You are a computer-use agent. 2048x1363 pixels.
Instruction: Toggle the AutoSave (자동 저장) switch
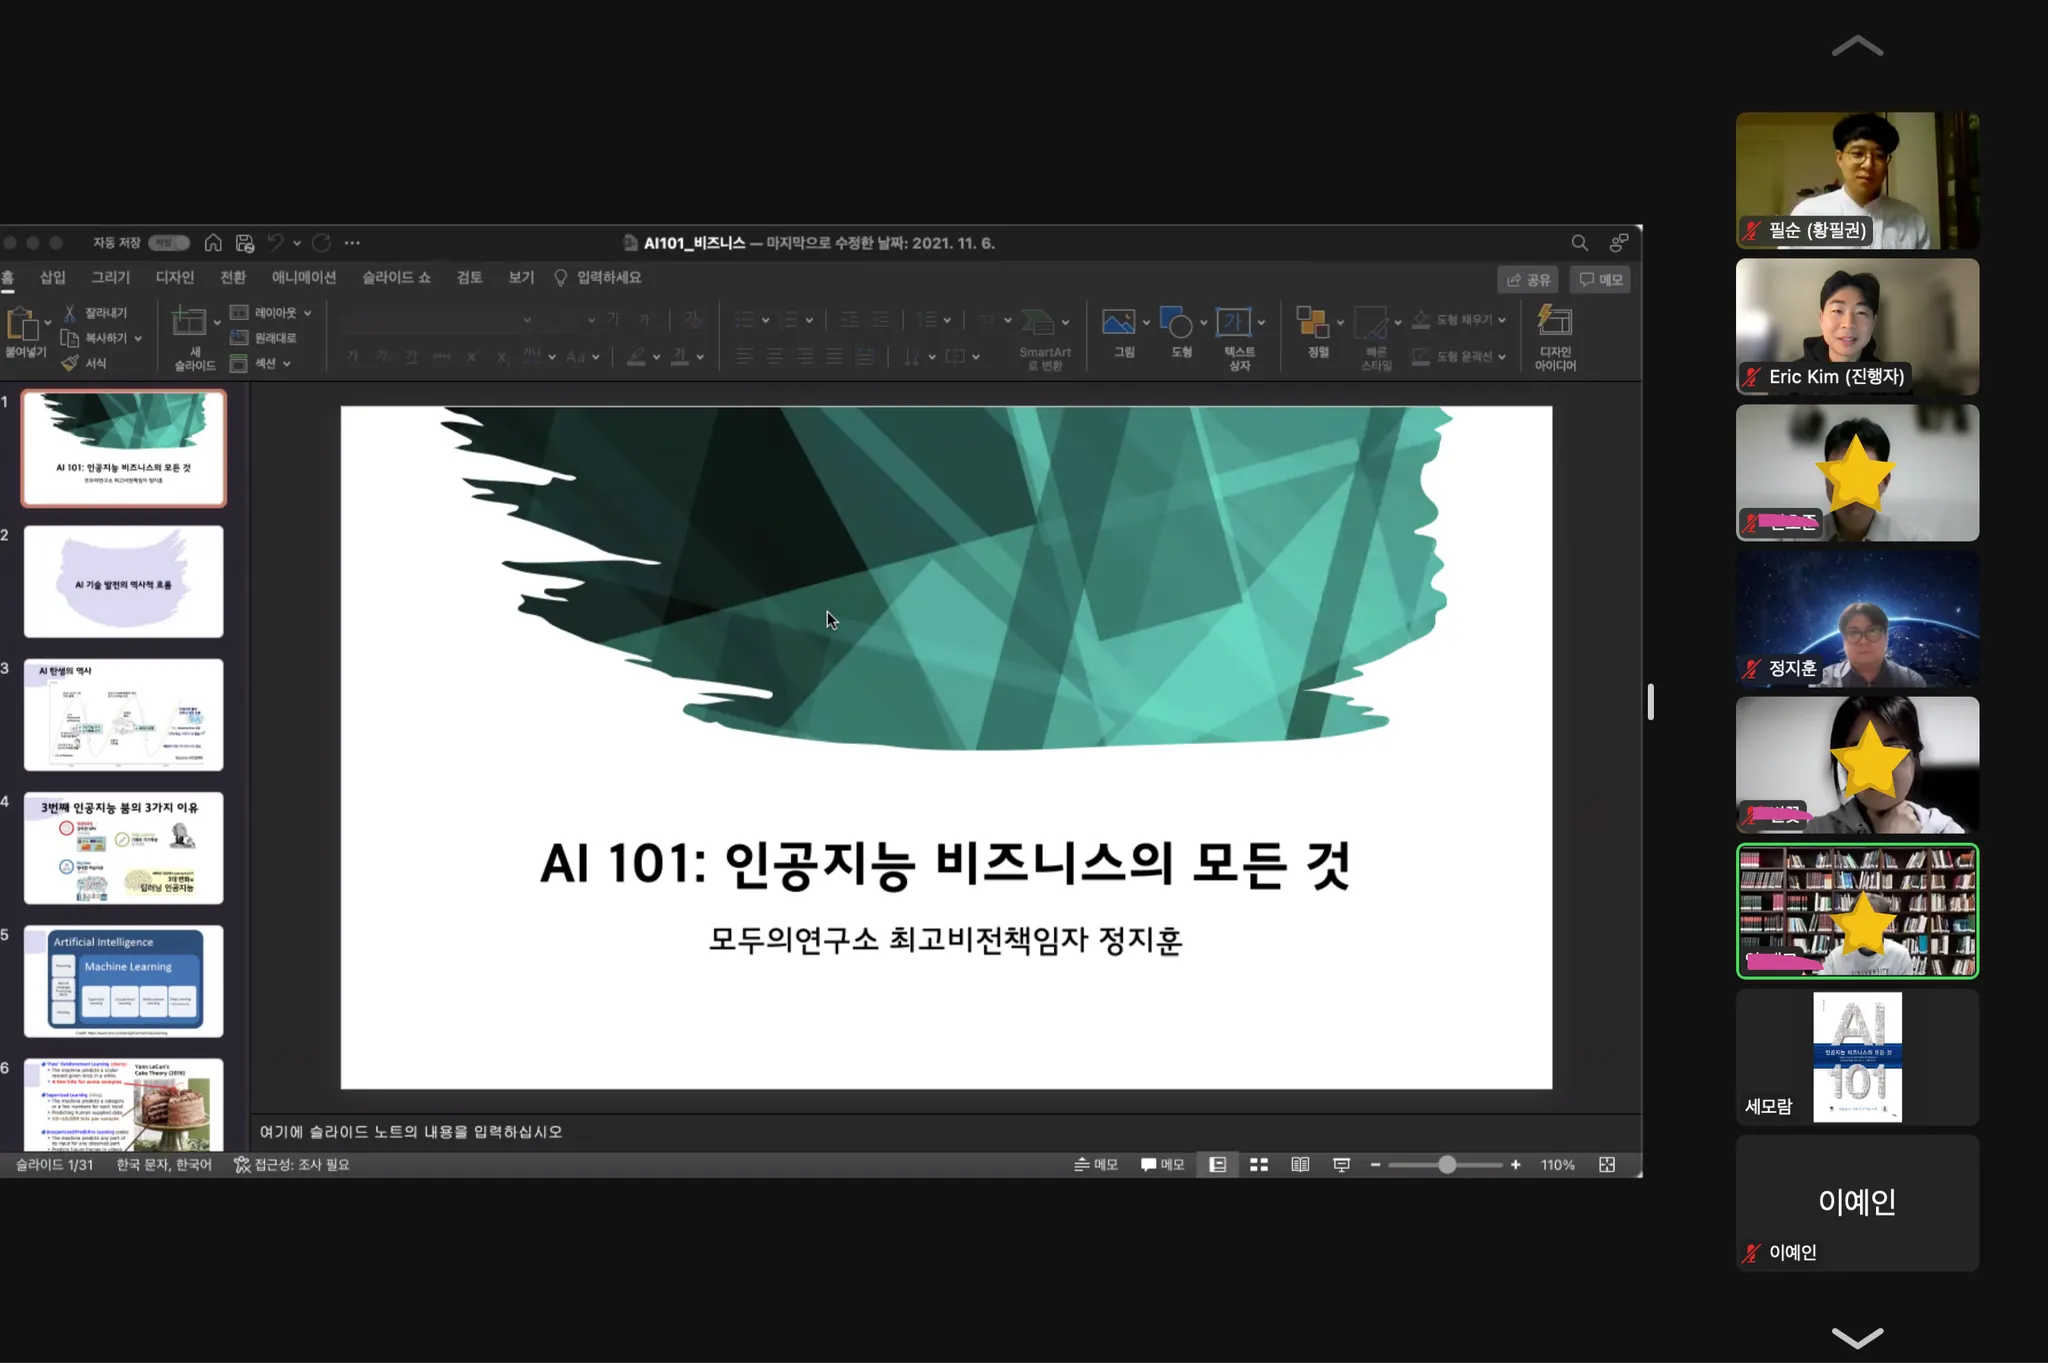[x=168, y=243]
